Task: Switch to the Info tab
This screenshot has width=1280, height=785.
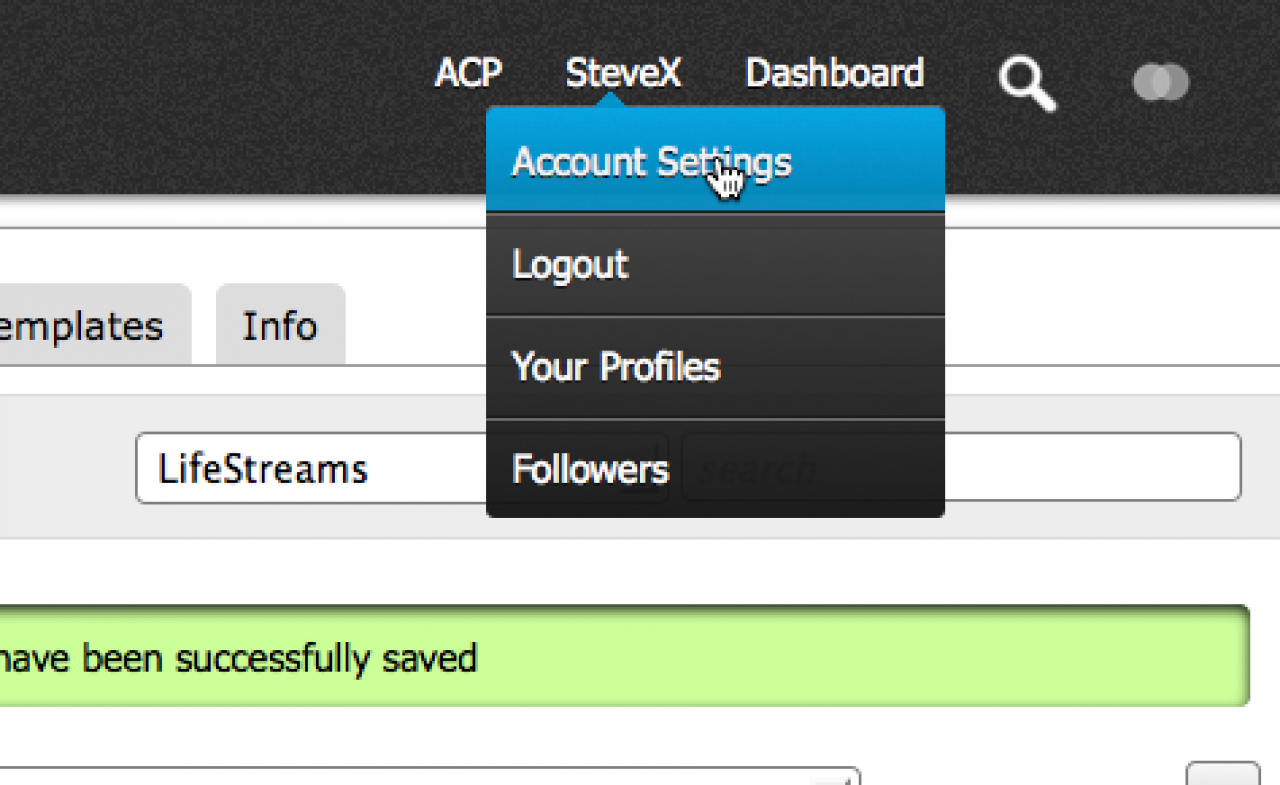Action: point(280,326)
